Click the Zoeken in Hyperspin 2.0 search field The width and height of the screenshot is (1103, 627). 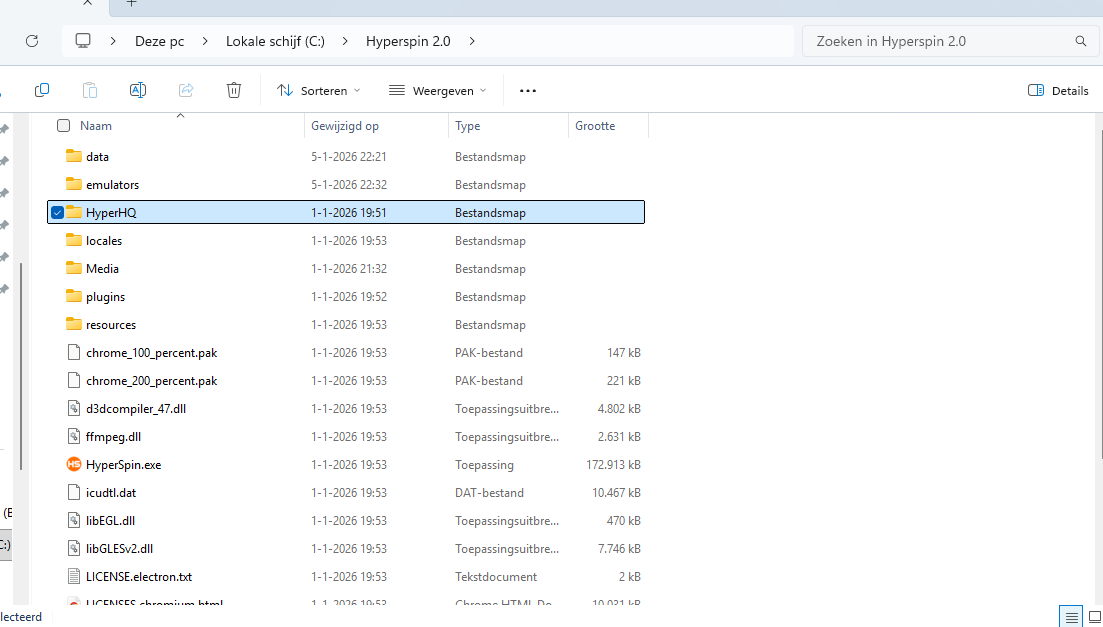[x=940, y=41]
